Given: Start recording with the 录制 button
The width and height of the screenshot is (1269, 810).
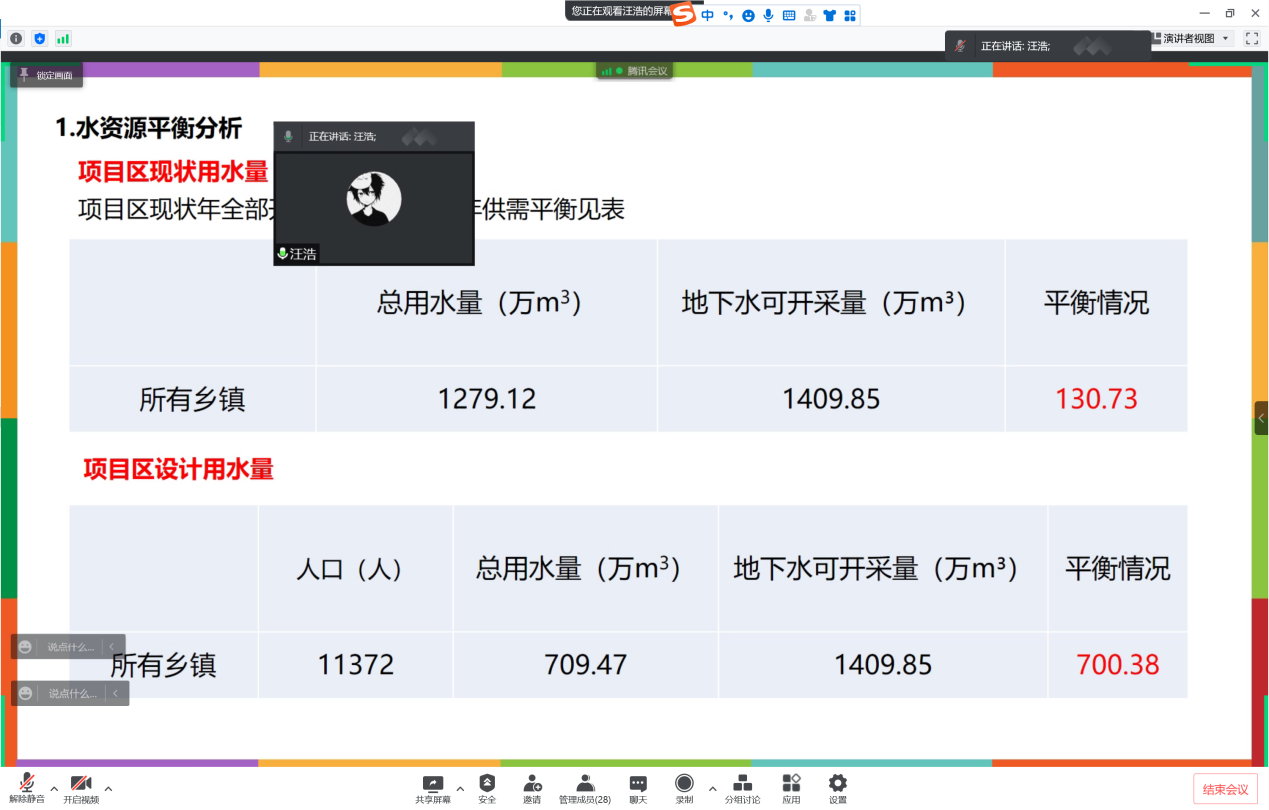Looking at the screenshot, I should (684, 785).
